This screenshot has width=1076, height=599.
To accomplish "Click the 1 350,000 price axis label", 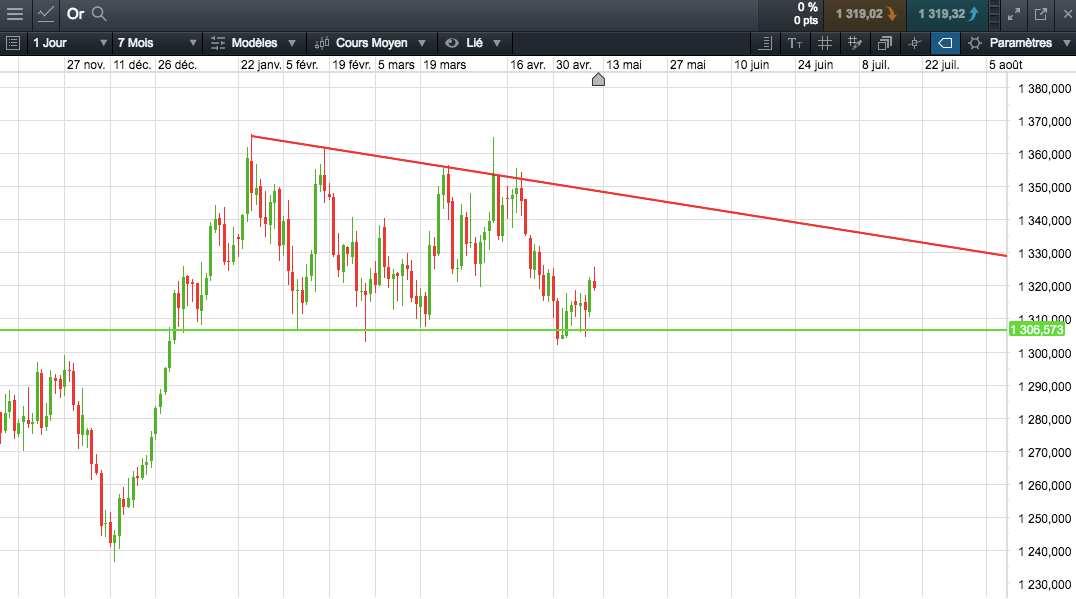I will tap(1044, 187).
